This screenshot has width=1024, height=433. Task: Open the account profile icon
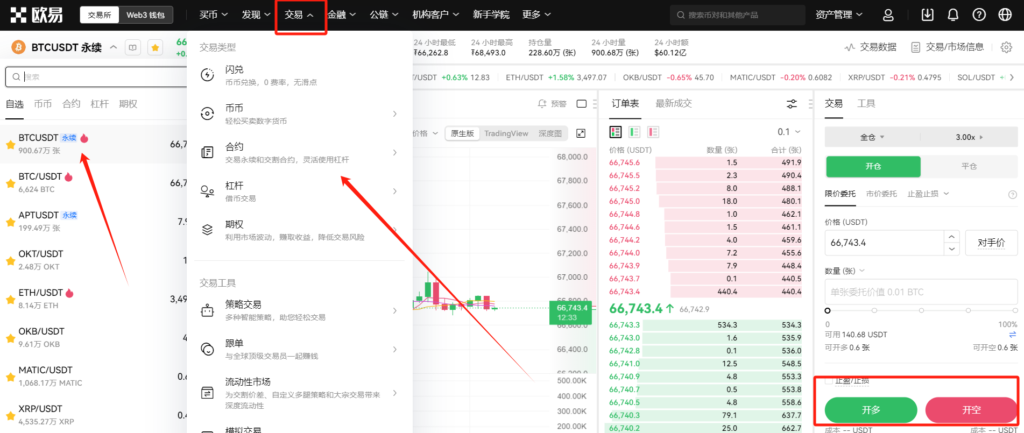888,14
